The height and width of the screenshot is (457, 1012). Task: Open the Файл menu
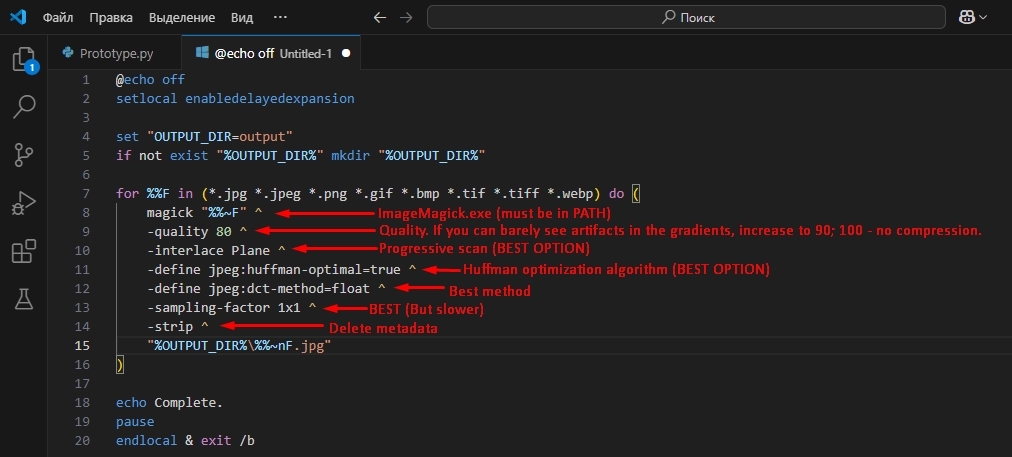pyautogui.click(x=57, y=18)
